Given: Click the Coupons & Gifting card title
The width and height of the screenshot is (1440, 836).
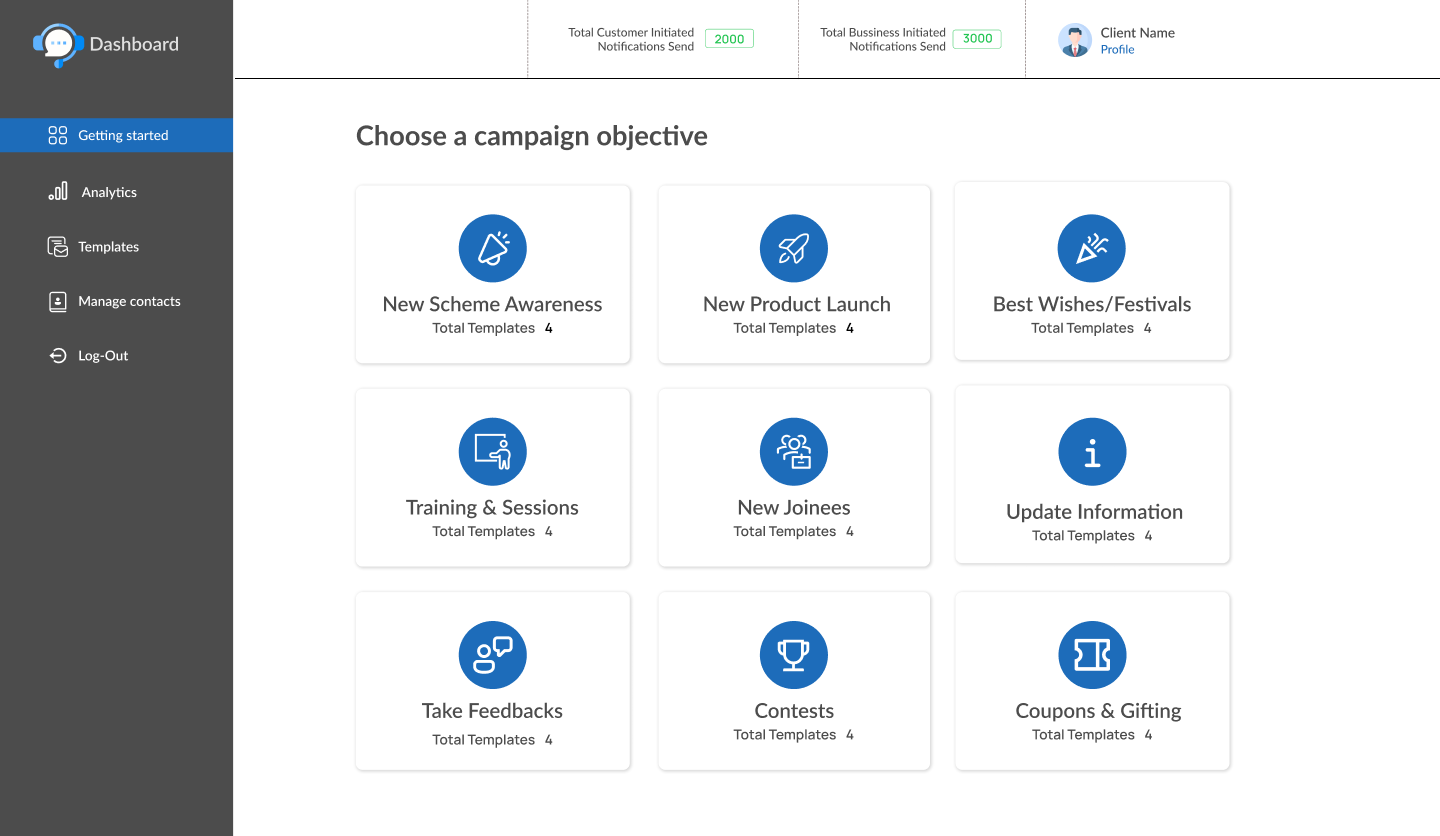Looking at the screenshot, I should tap(1097, 711).
